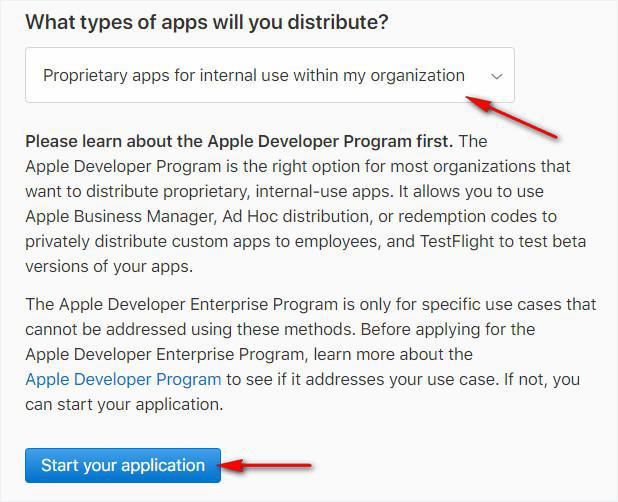Open the app distribution types dropdown

click(269, 75)
